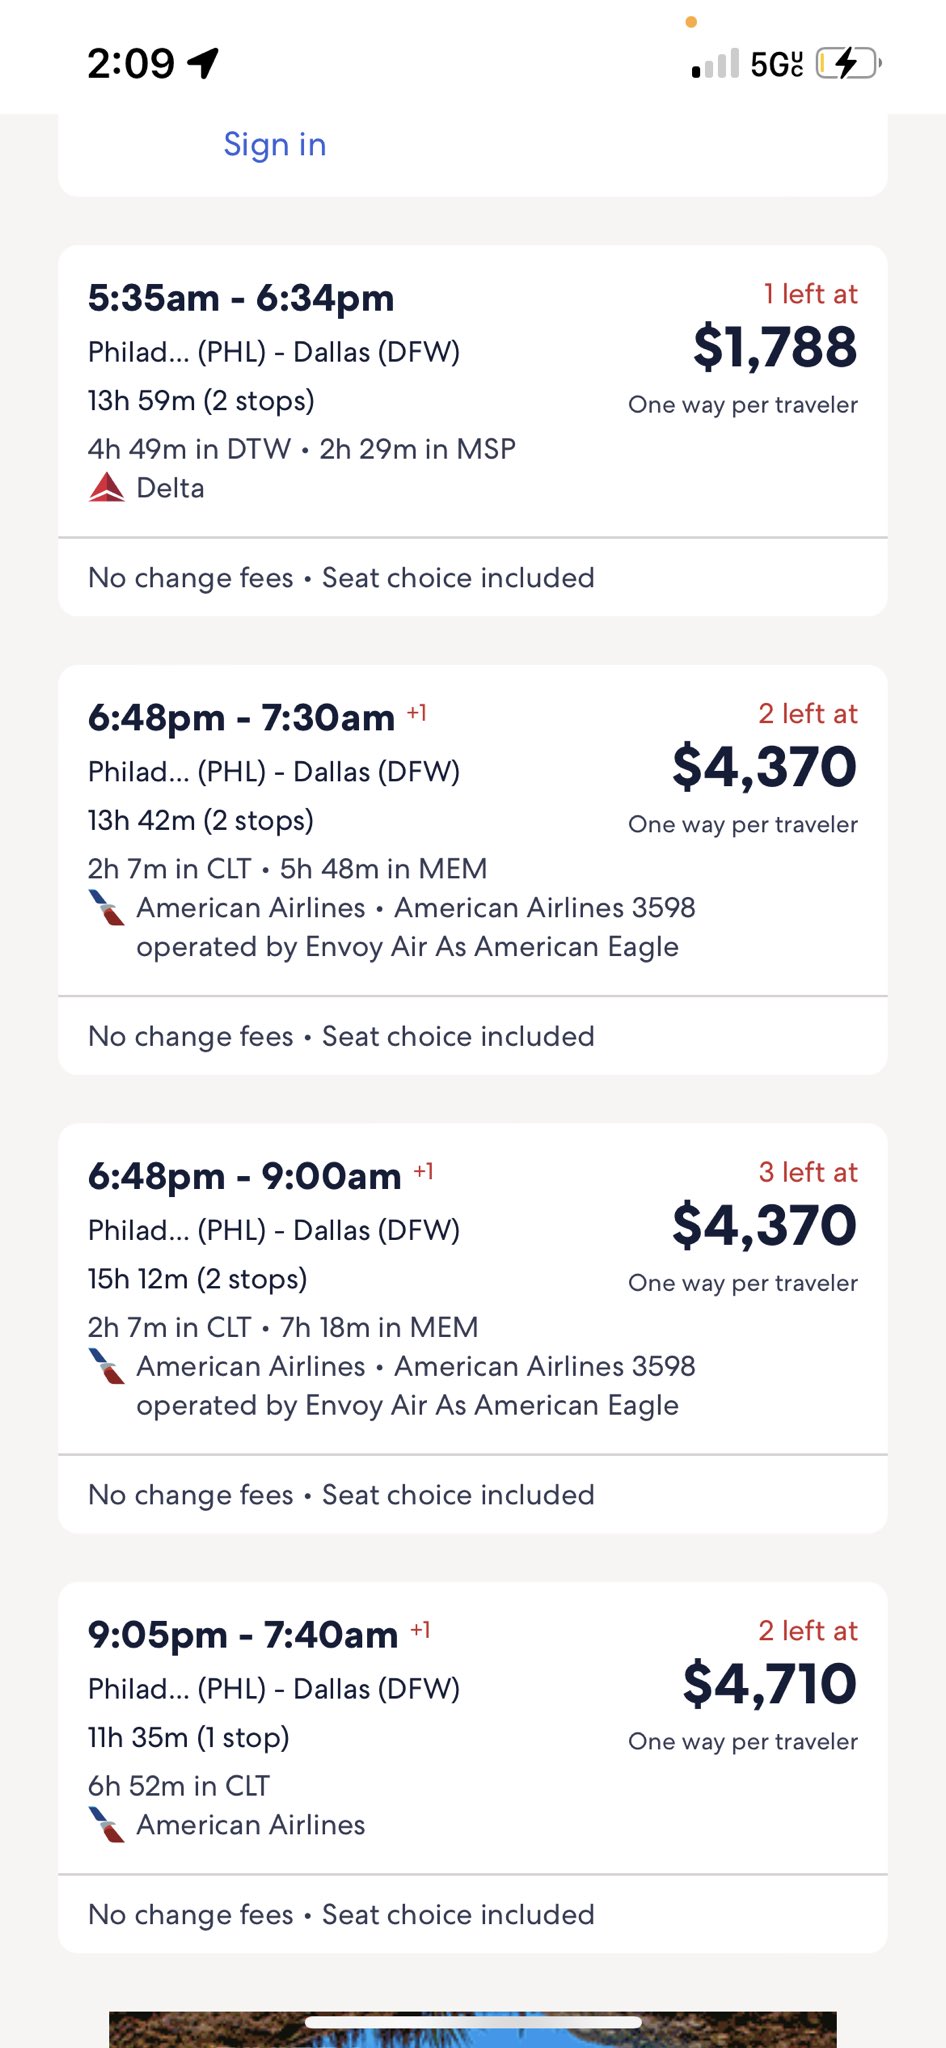
Task: Tap American Airlines logo on $4,710 flight
Action: click(x=106, y=1825)
